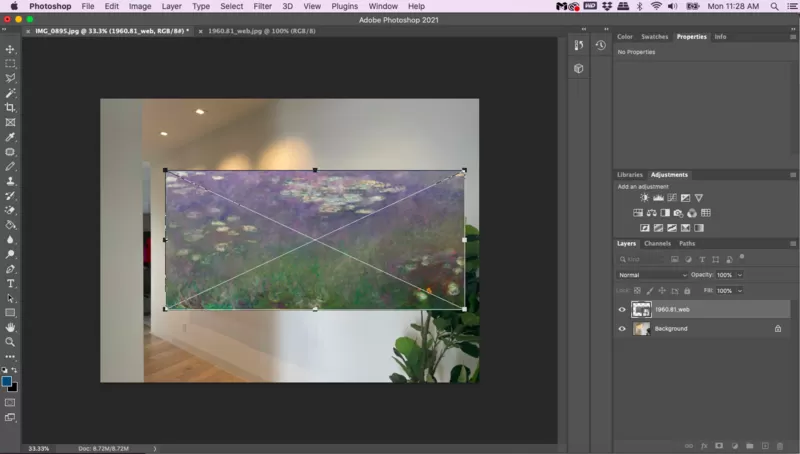The height and width of the screenshot is (454, 800).
Task: Open the Filter menu
Action: pos(262,6)
